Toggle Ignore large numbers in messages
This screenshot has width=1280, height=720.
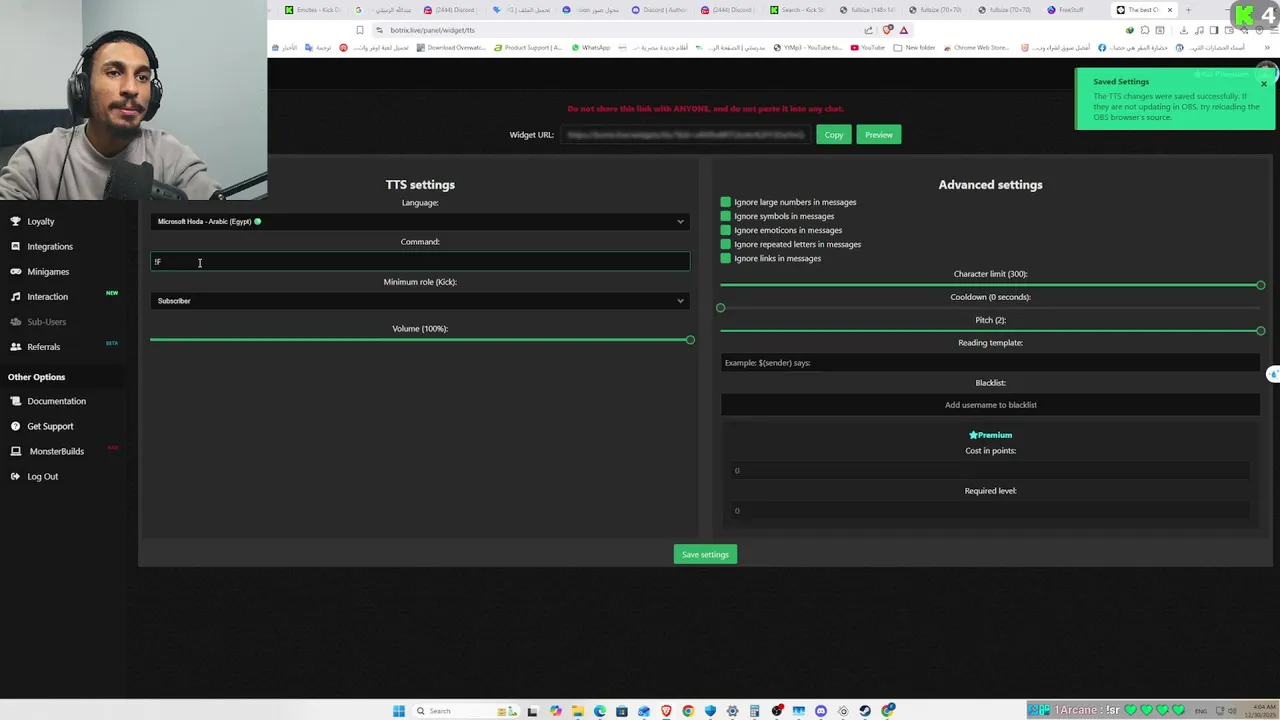tap(726, 202)
